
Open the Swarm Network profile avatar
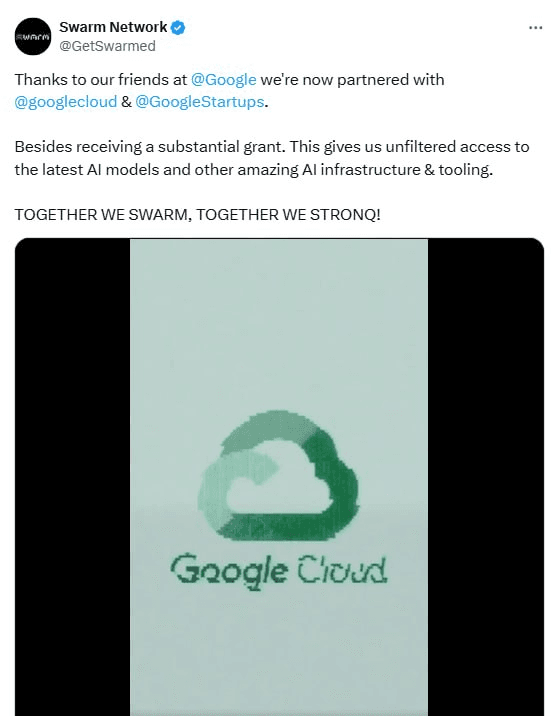pos(32,37)
